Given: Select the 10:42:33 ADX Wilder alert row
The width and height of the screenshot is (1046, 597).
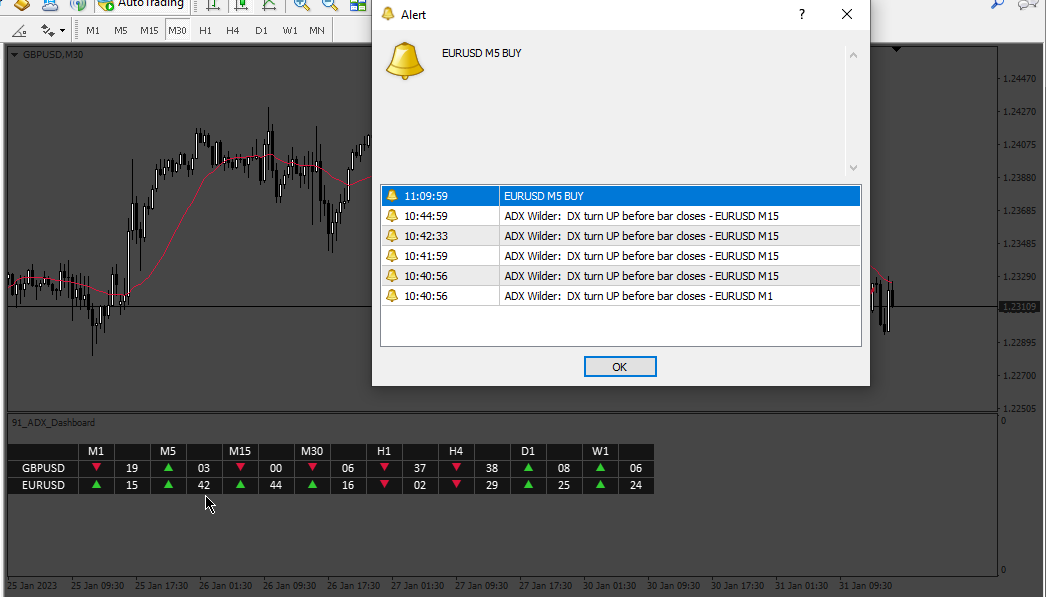Looking at the screenshot, I should [621, 236].
